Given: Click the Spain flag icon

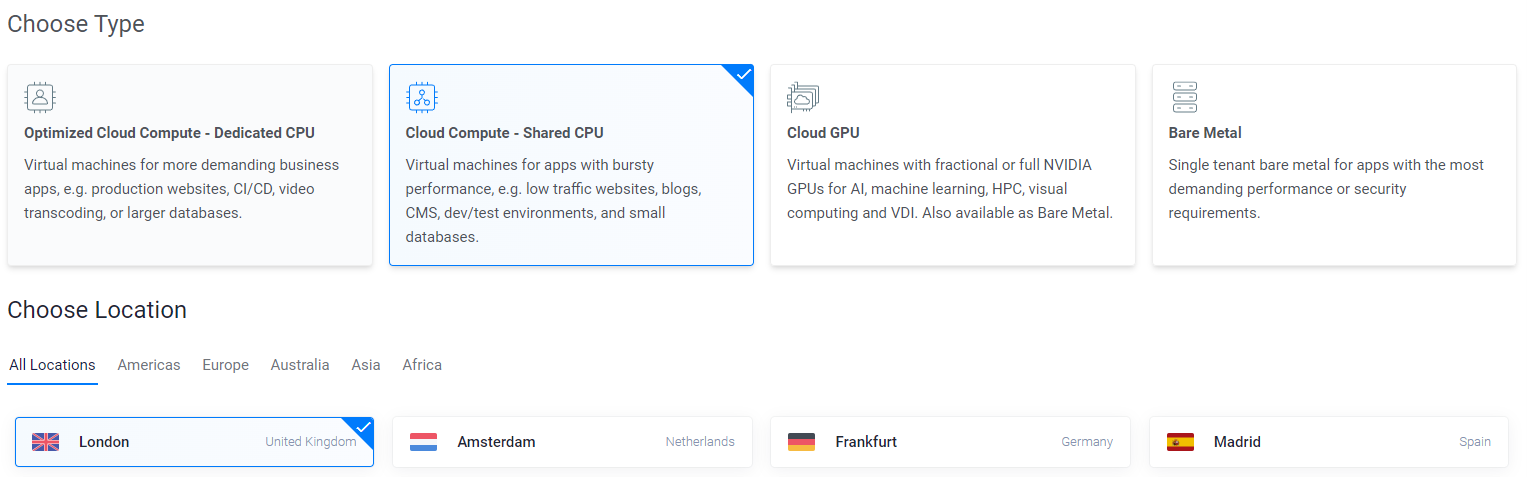Looking at the screenshot, I should coord(1180,442).
